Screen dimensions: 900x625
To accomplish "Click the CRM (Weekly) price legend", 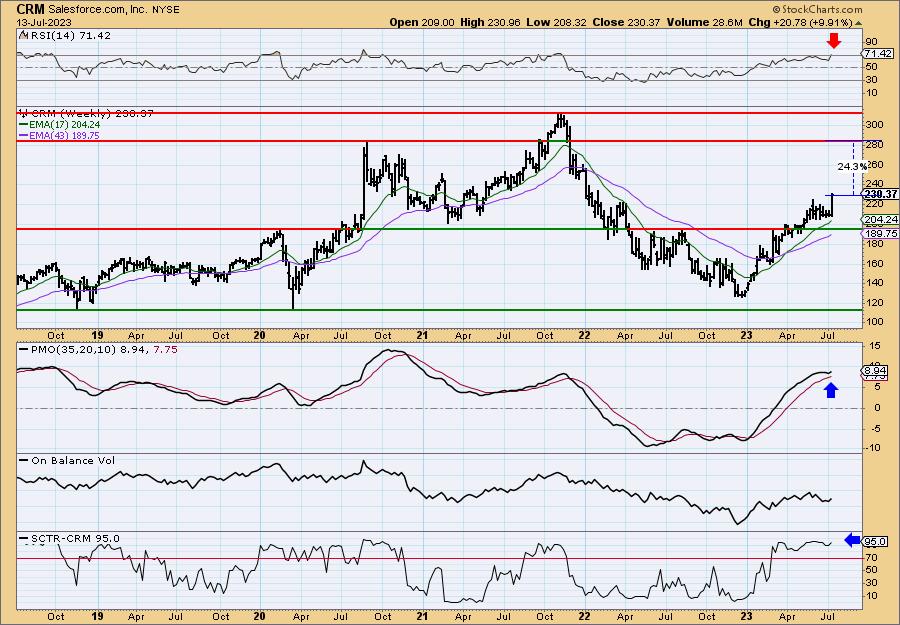I will [86, 114].
